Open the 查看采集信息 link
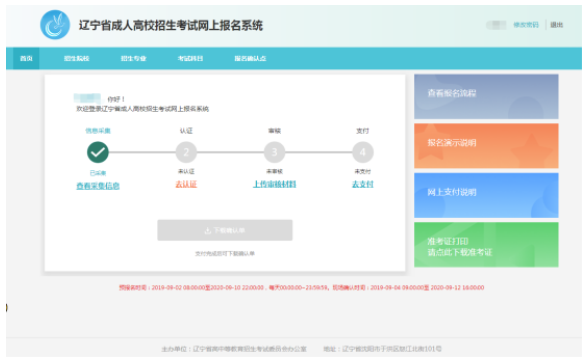This screenshot has width=587, height=360. tap(98, 186)
